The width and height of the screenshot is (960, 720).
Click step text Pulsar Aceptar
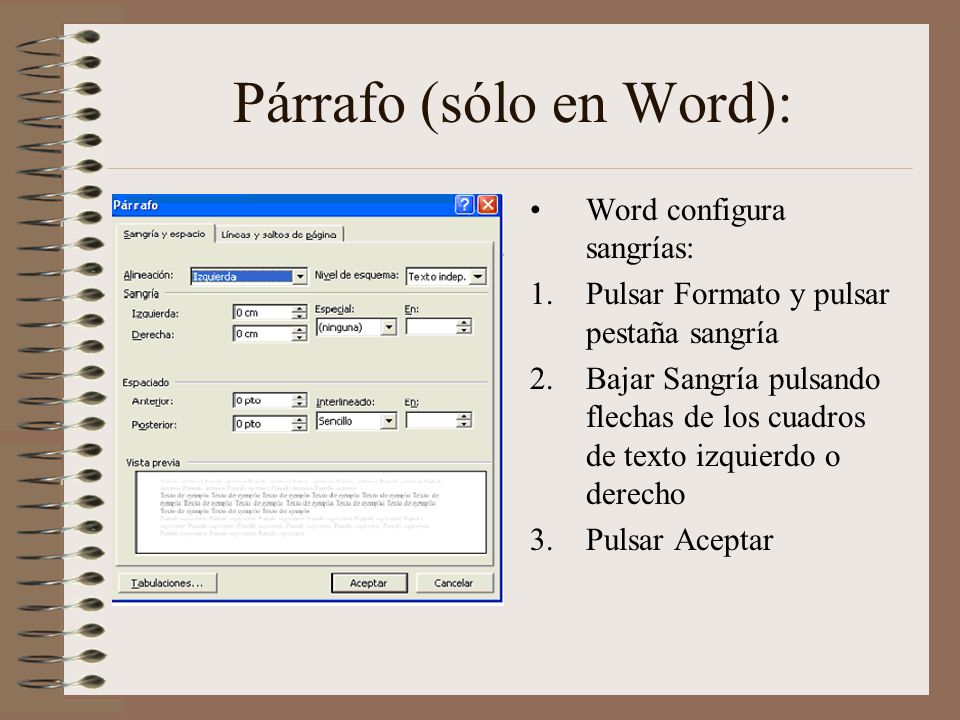680,540
